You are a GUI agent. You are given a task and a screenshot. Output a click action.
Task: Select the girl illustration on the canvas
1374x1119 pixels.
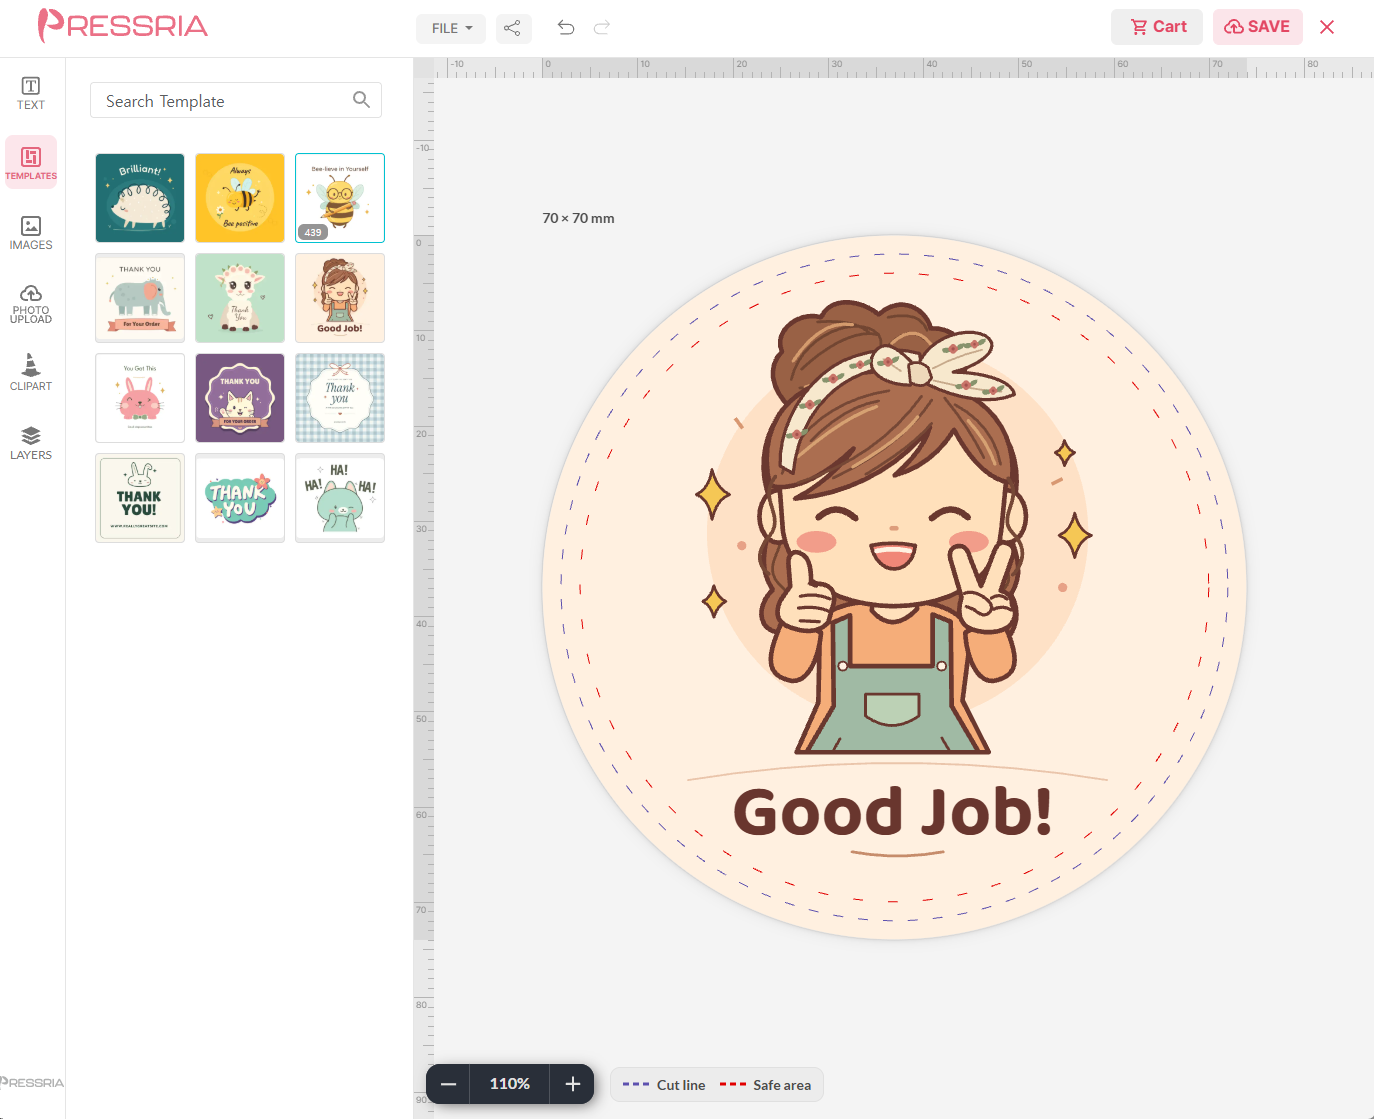893,528
